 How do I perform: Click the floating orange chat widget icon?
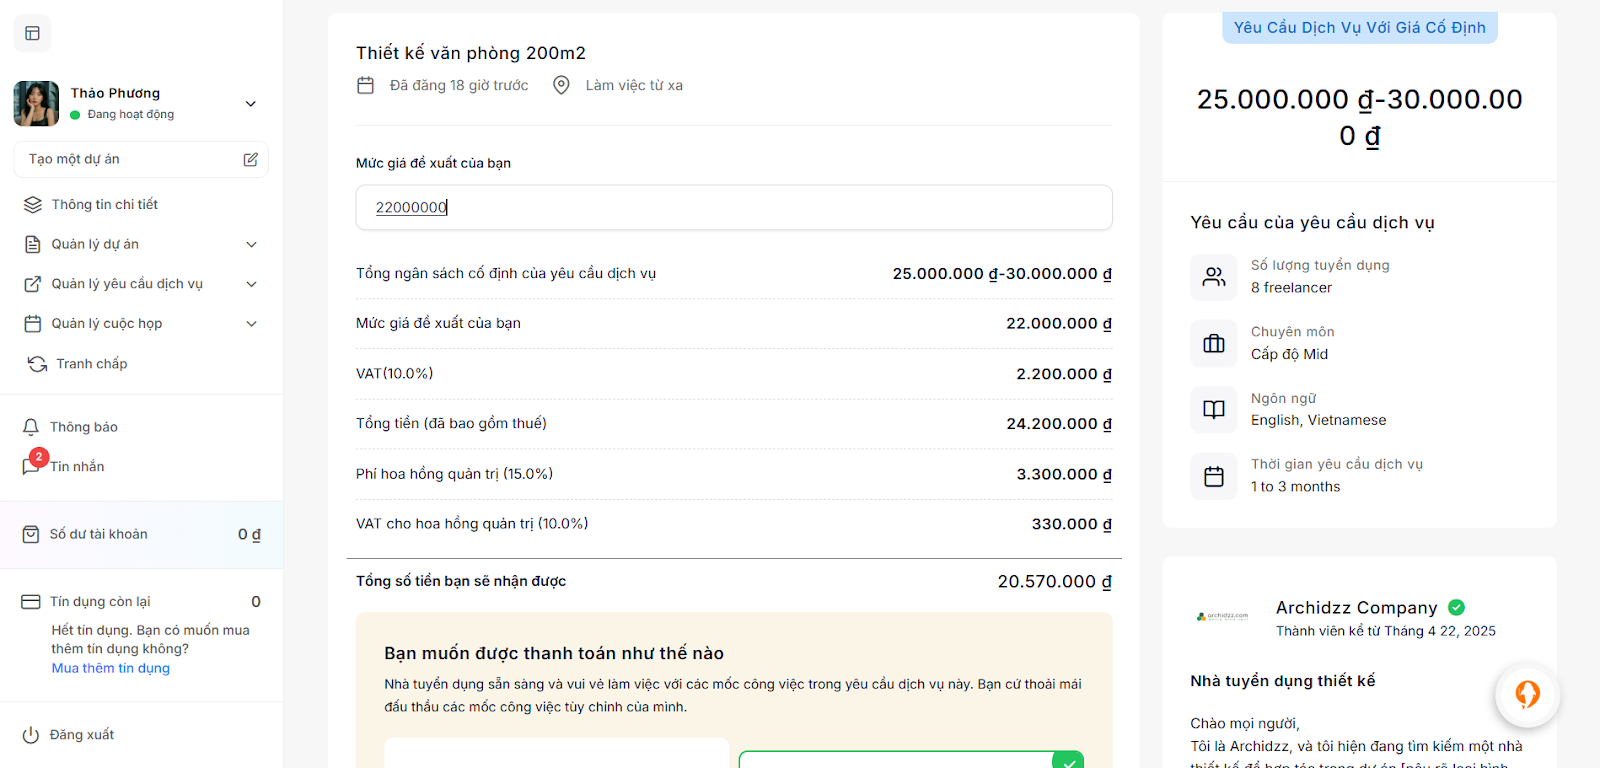coord(1527,694)
